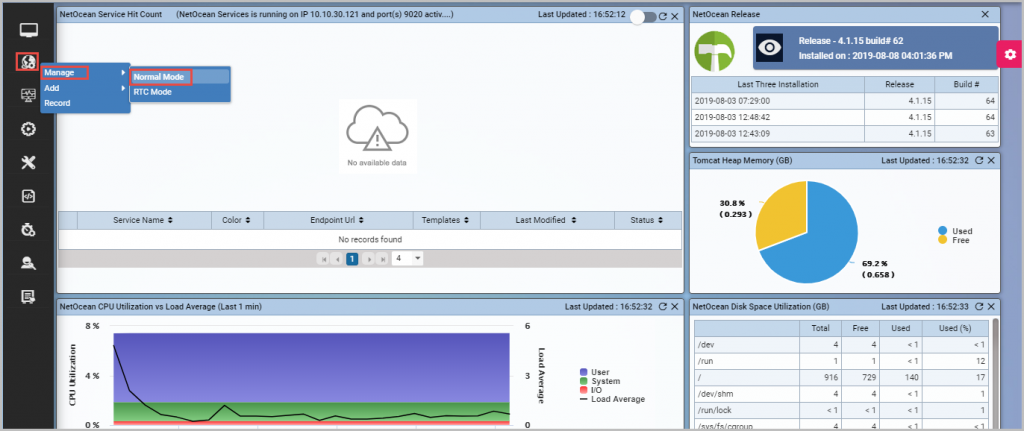Open the rows-per-page dropdown showing 4
This screenshot has width=1024, height=431.
(x=408, y=259)
